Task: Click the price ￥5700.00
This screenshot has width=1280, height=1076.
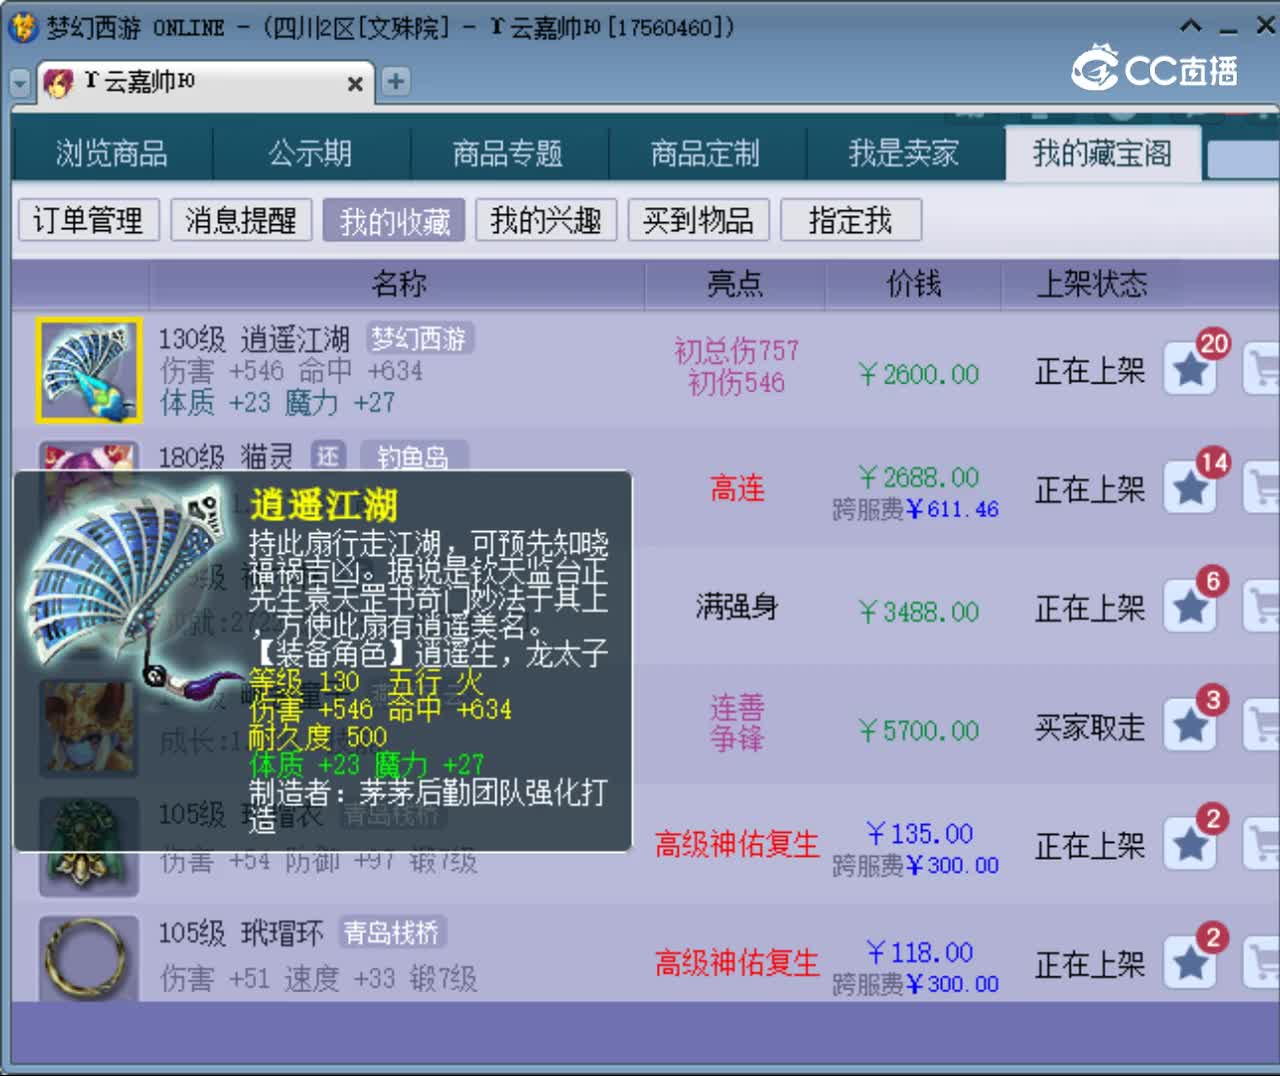Action: 919,731
